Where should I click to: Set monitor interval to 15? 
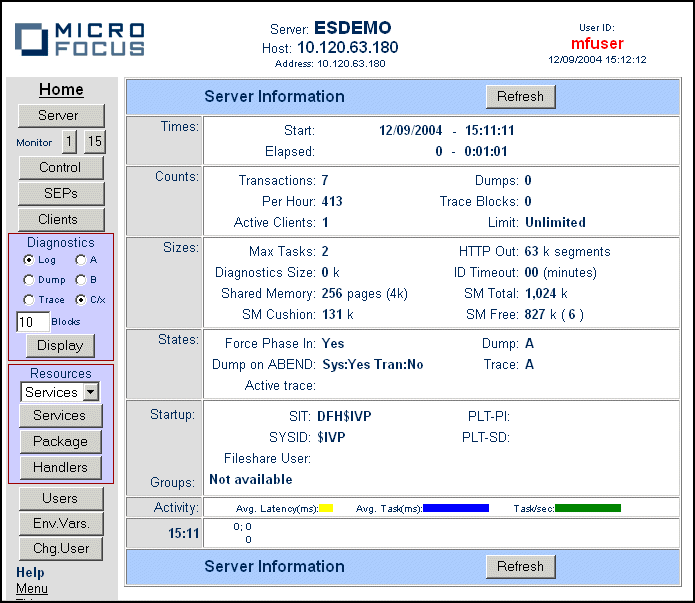[x=94, y=142]
